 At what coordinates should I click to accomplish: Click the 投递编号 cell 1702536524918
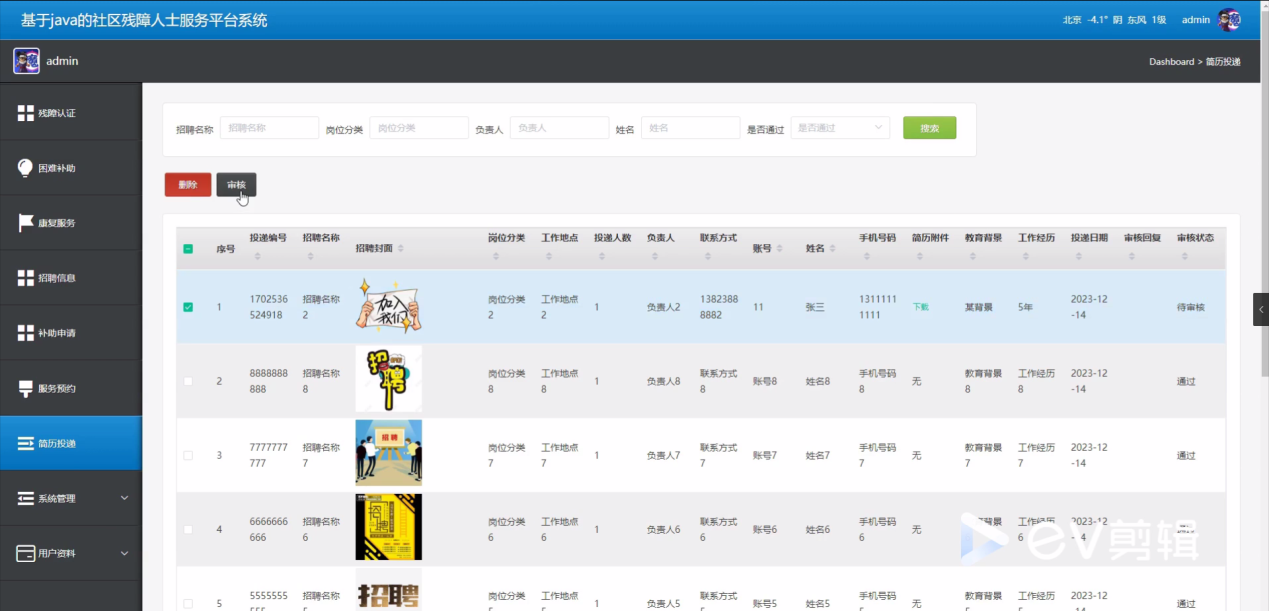(267, 307)
